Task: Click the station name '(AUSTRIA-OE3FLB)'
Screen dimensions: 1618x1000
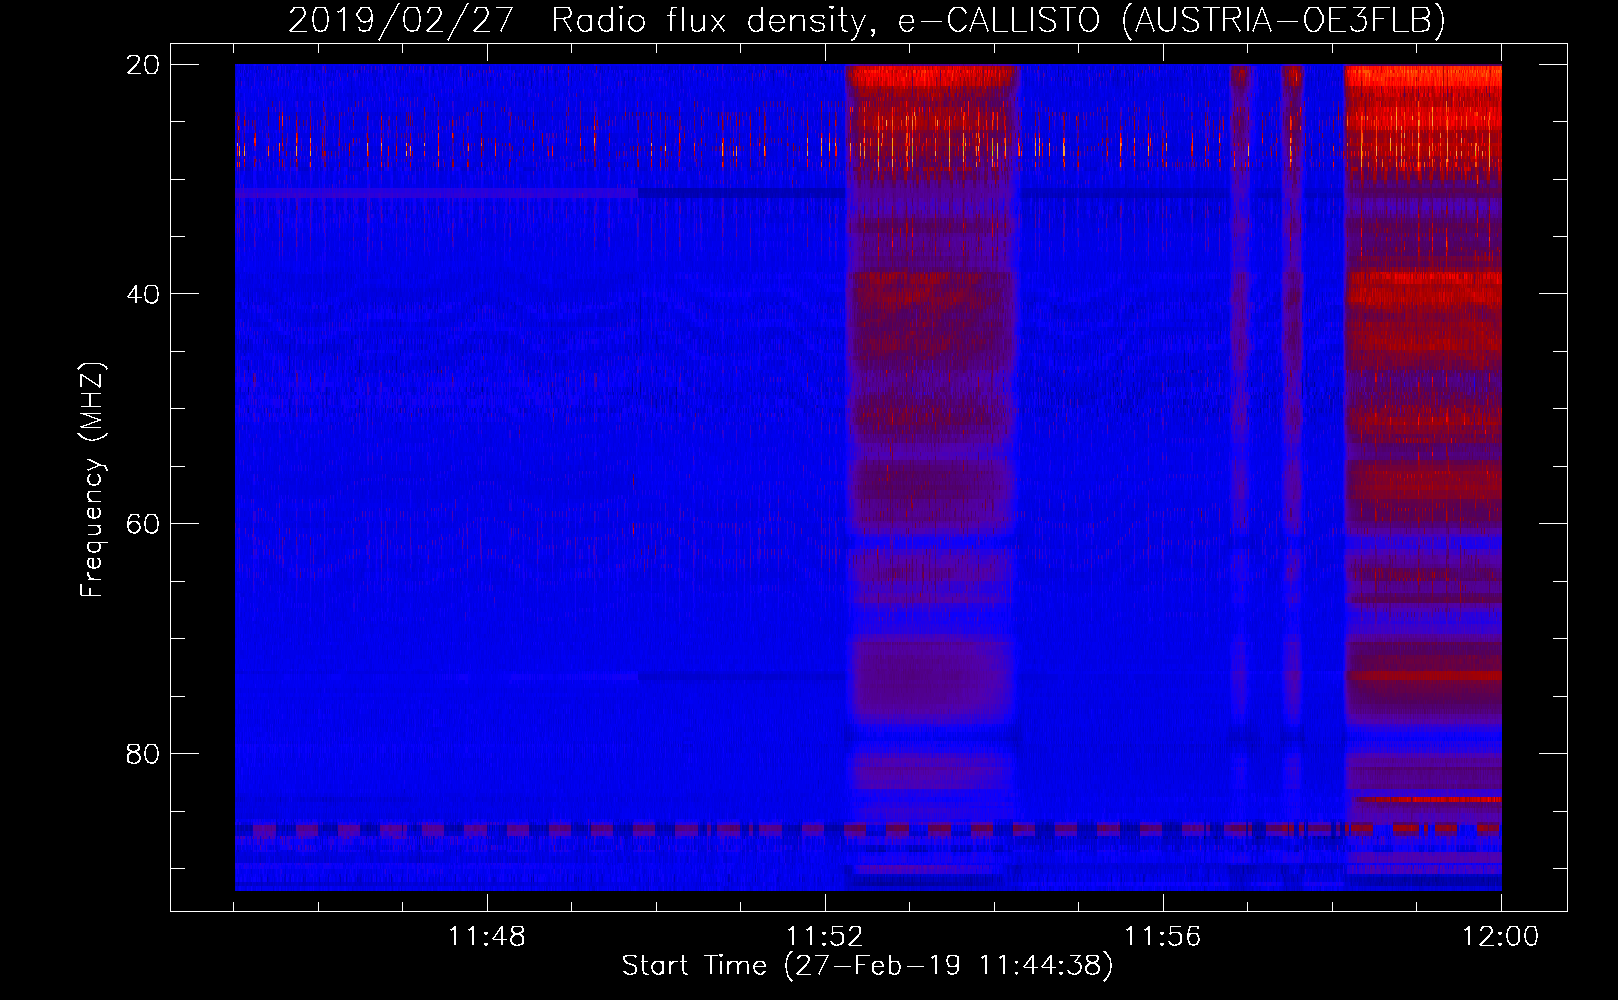Action: (1283, 21)
